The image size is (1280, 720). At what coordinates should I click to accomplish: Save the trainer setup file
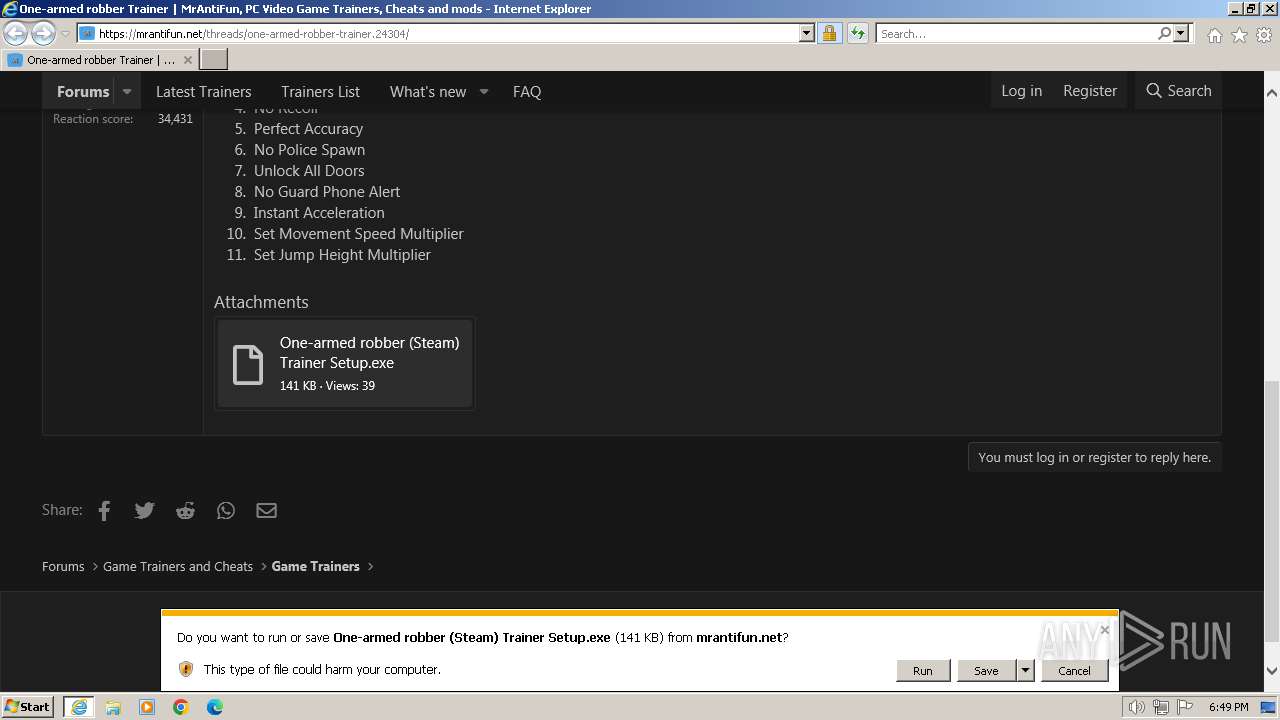pos(986,671)
